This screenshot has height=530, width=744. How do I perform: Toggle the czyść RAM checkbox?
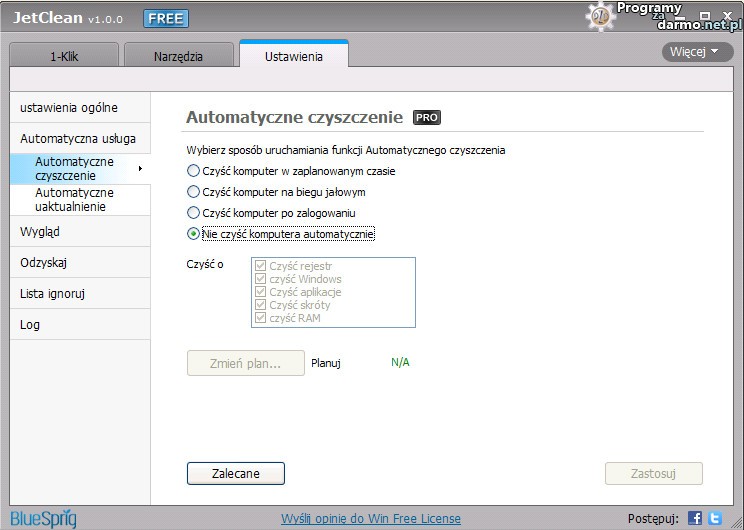pyautogui.click(x=261, y=318)
